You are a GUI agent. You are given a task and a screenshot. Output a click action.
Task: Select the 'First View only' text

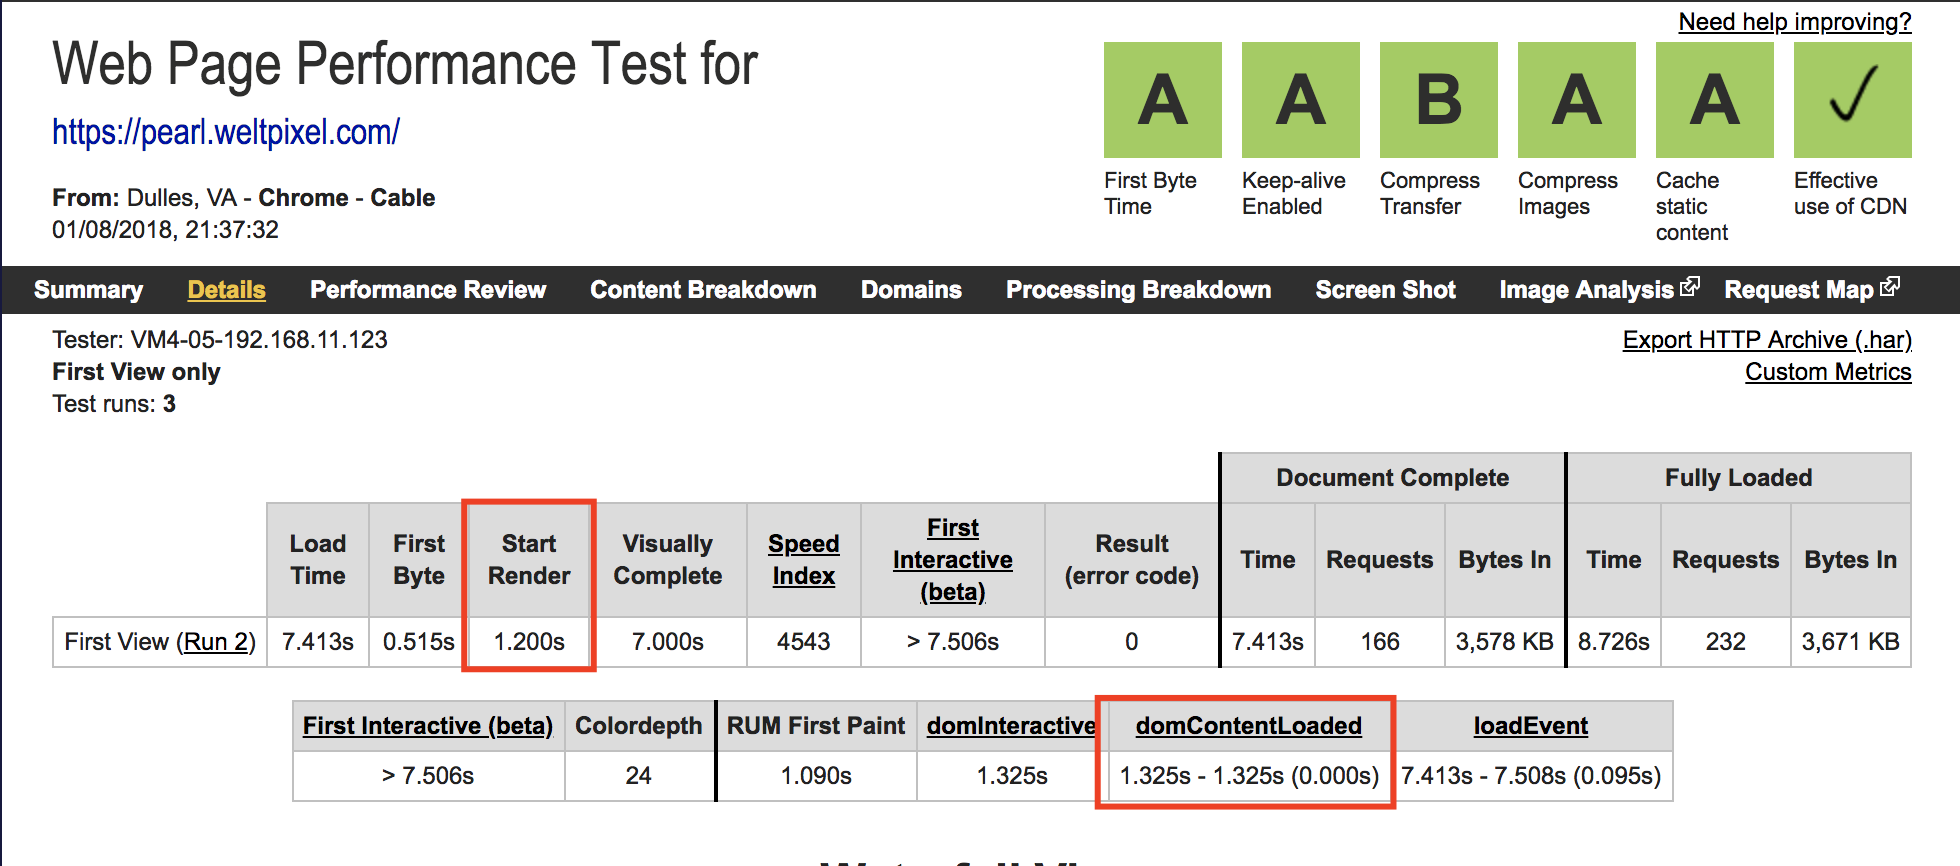[136, 372]
